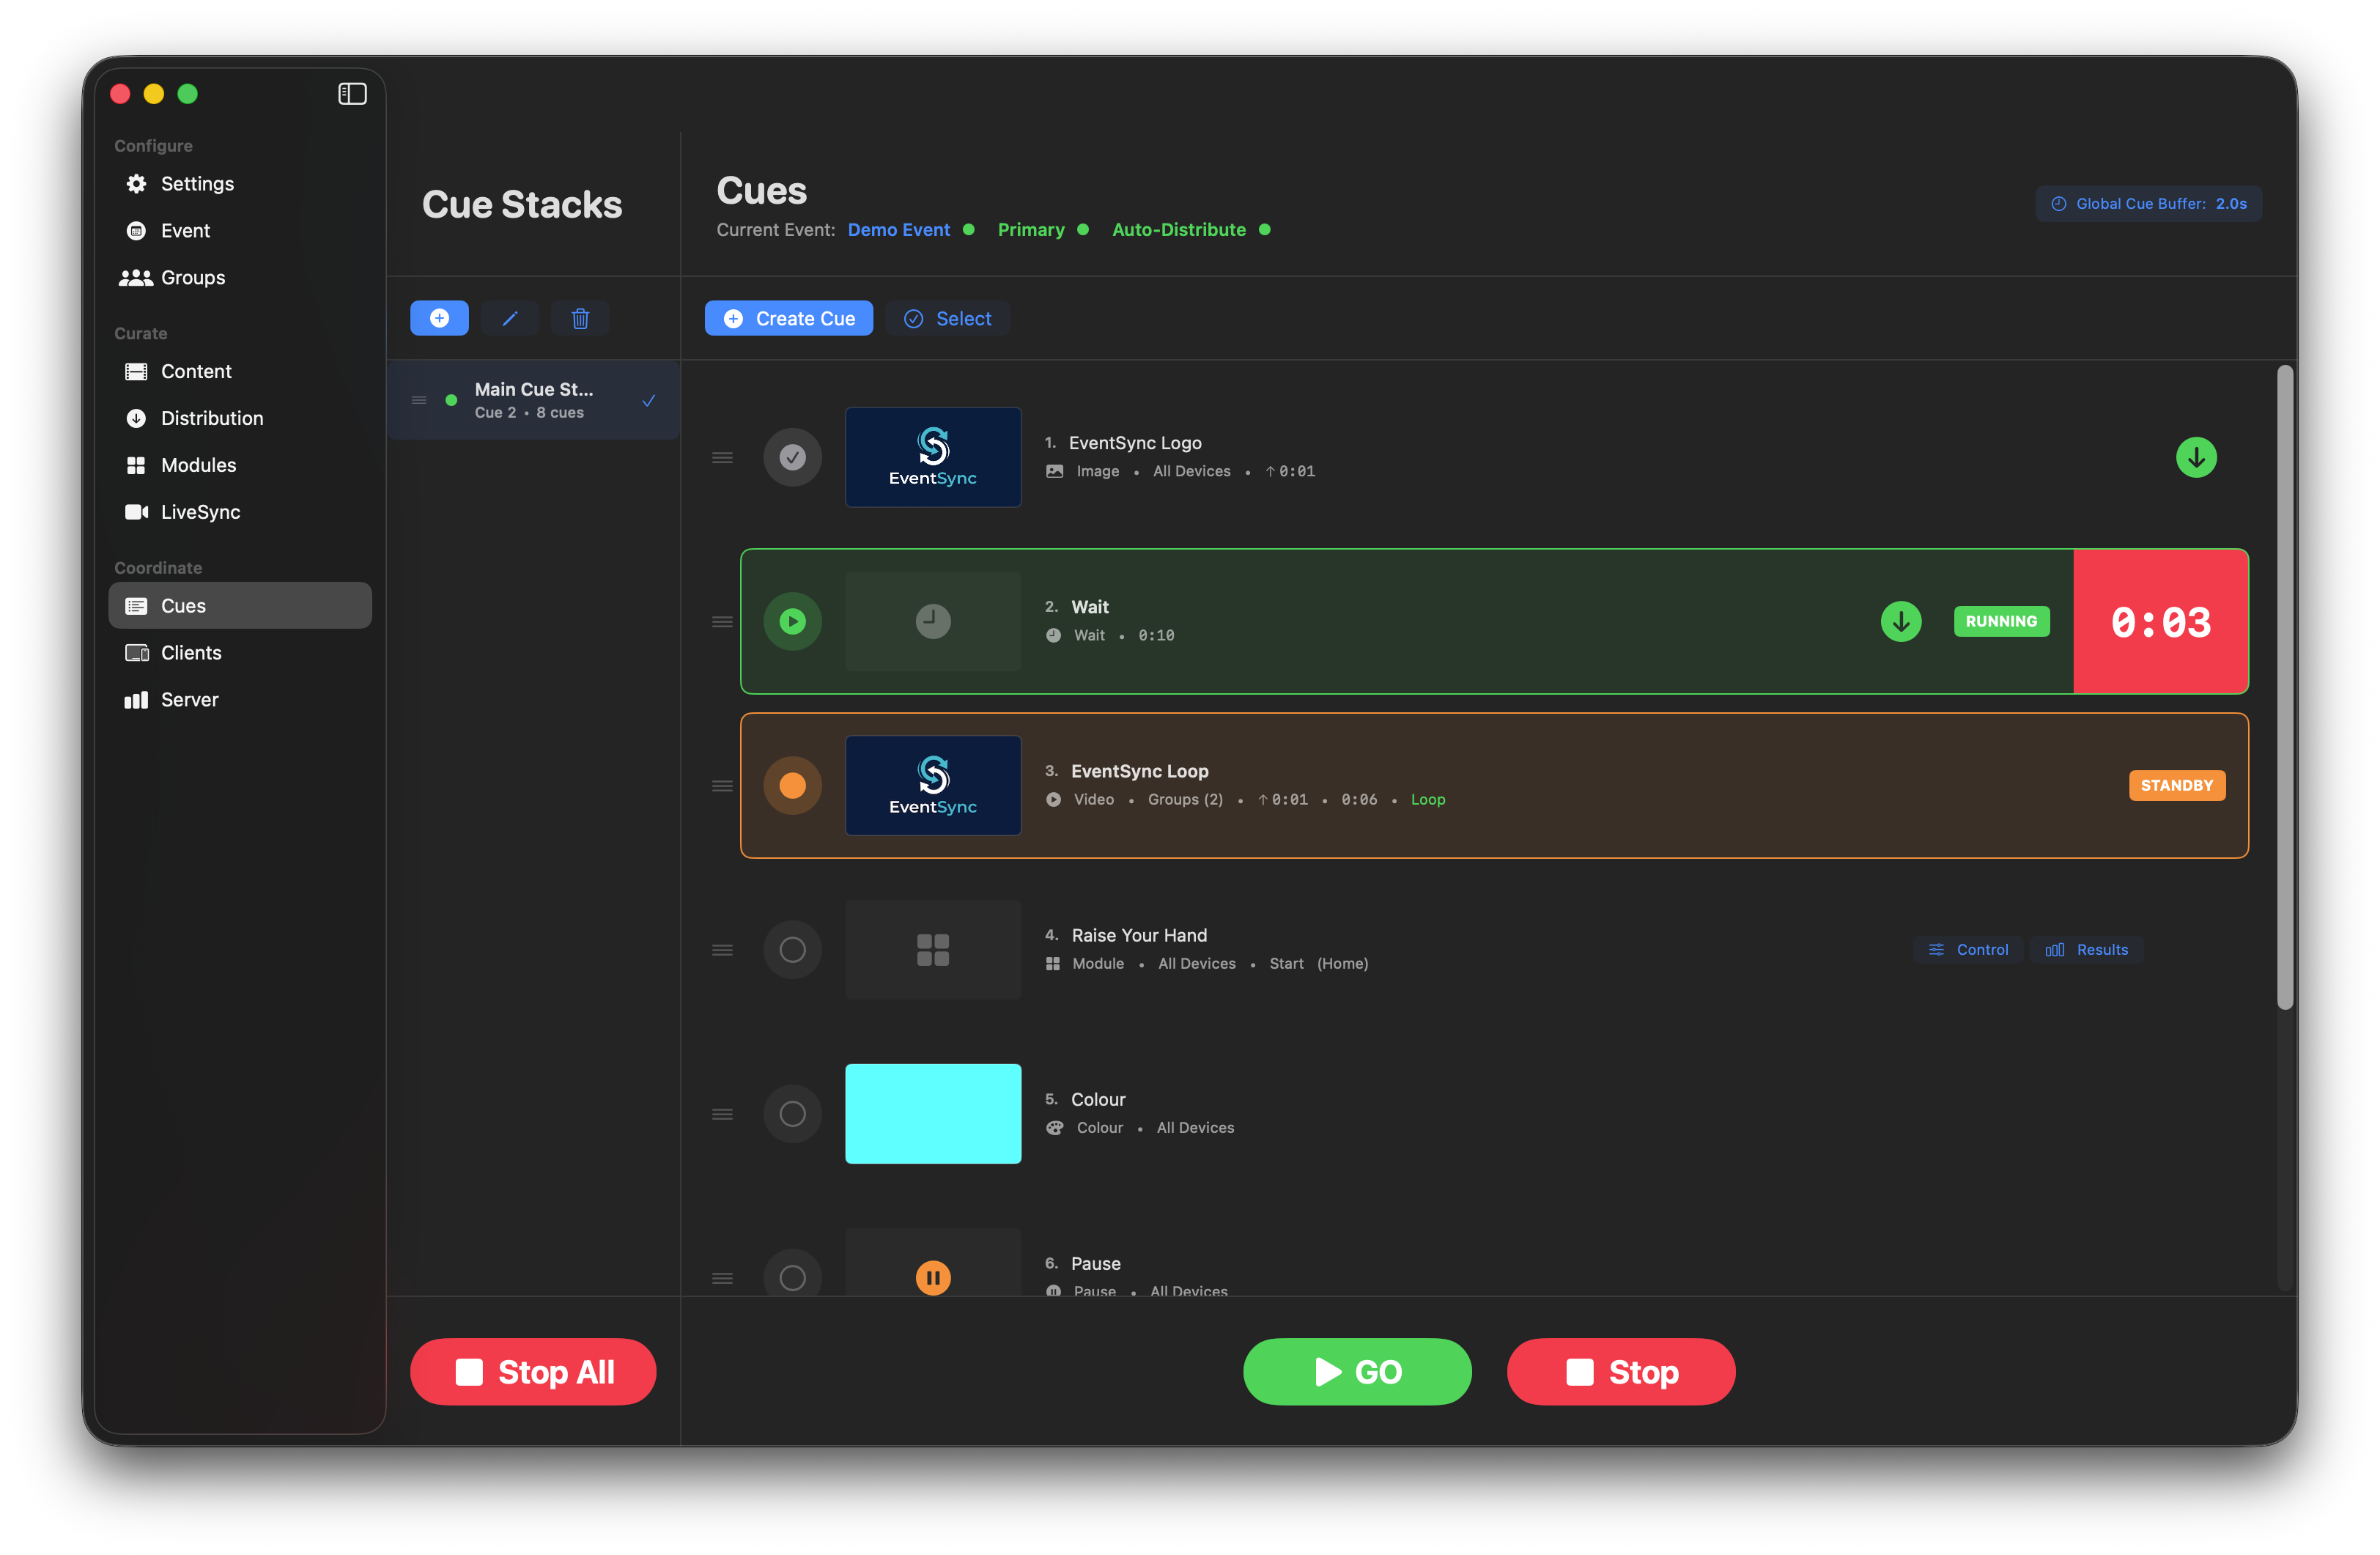
Task: Click the green GO button
Action: point(1357,1372)
